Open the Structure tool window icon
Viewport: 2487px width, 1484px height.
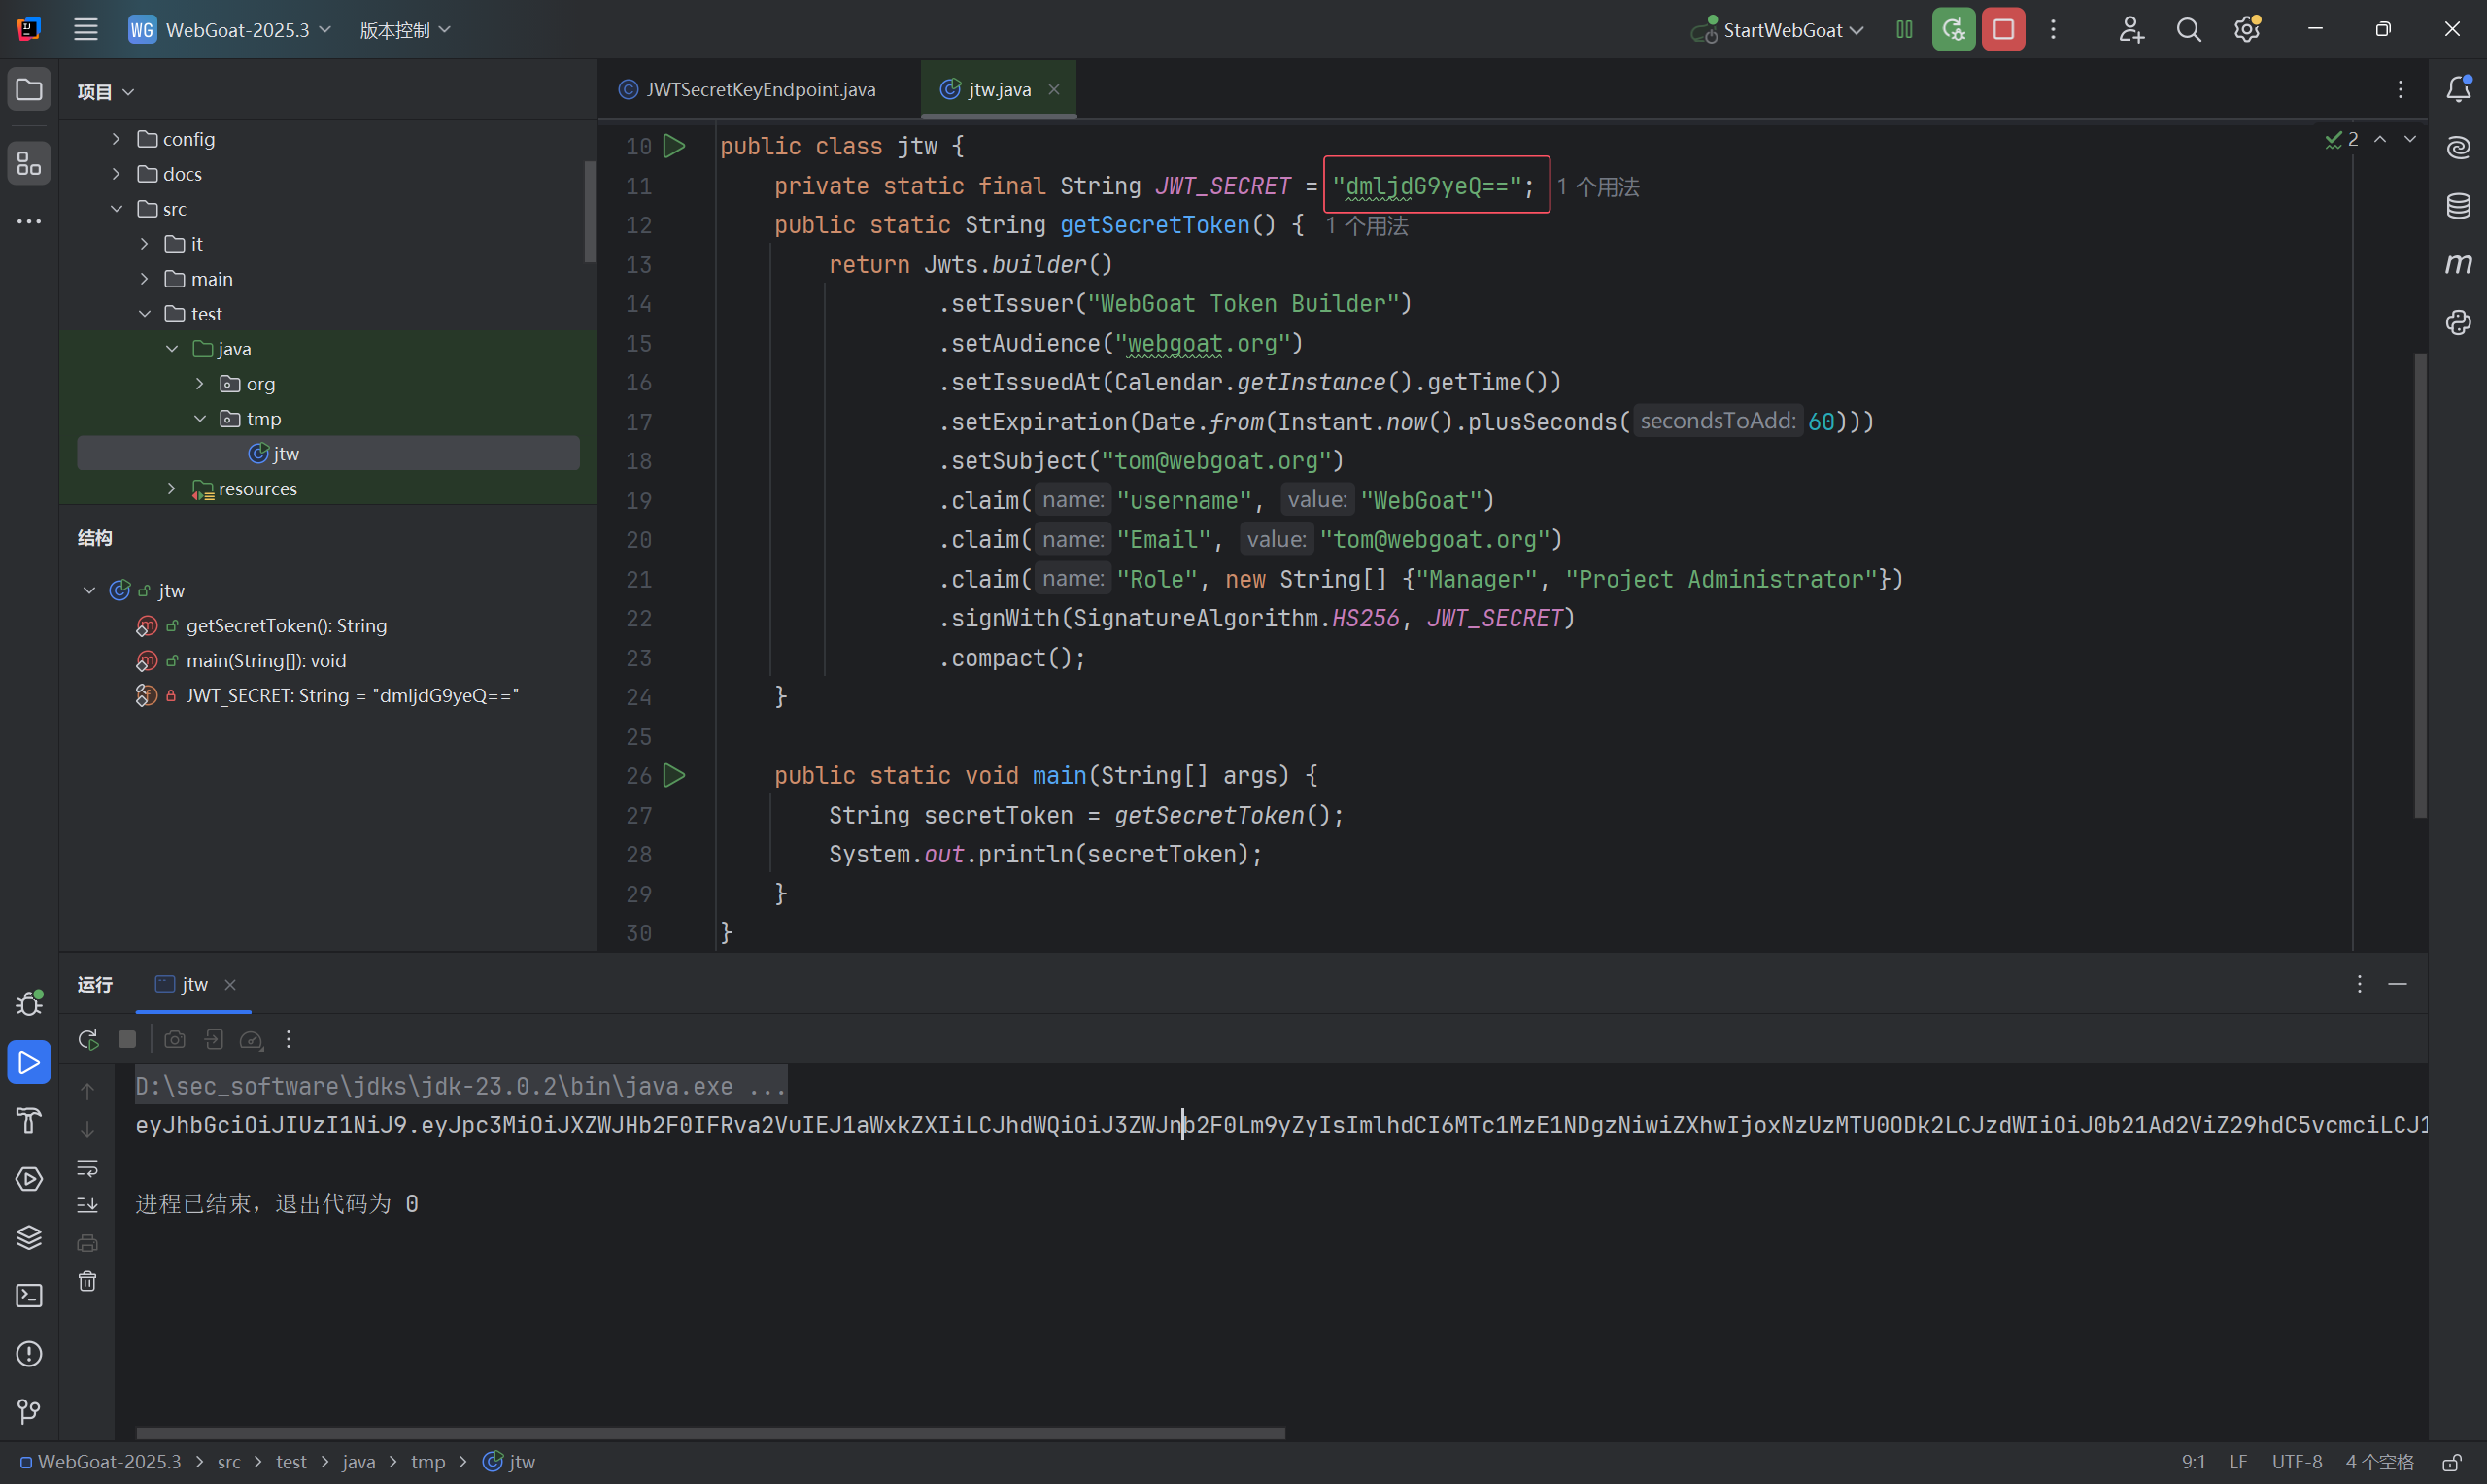(29, 163)
